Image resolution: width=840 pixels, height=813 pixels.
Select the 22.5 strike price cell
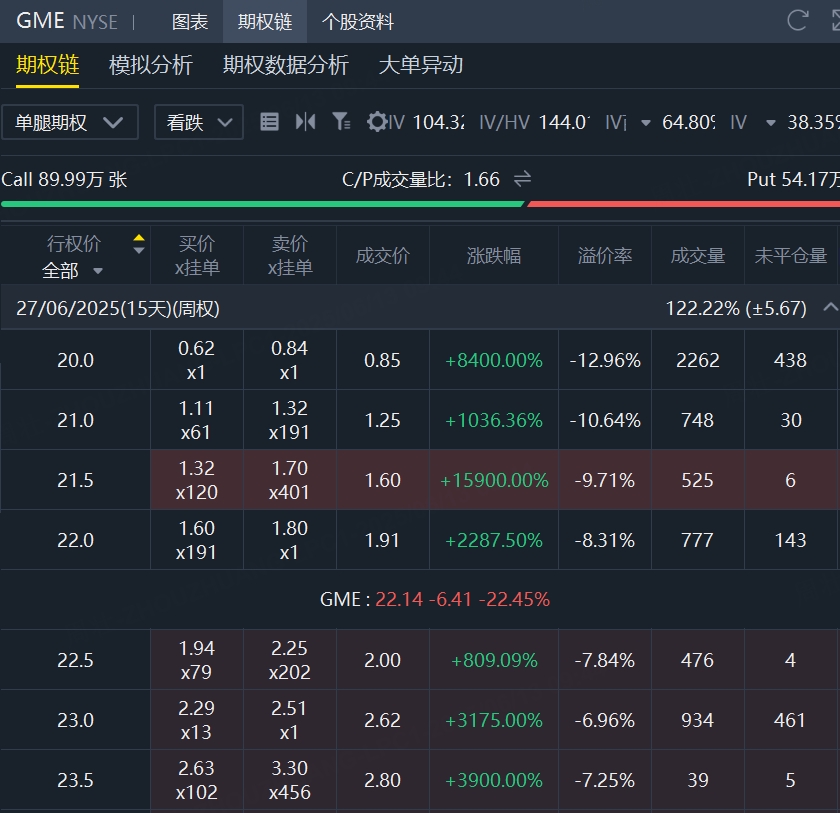tap(76, 660)
